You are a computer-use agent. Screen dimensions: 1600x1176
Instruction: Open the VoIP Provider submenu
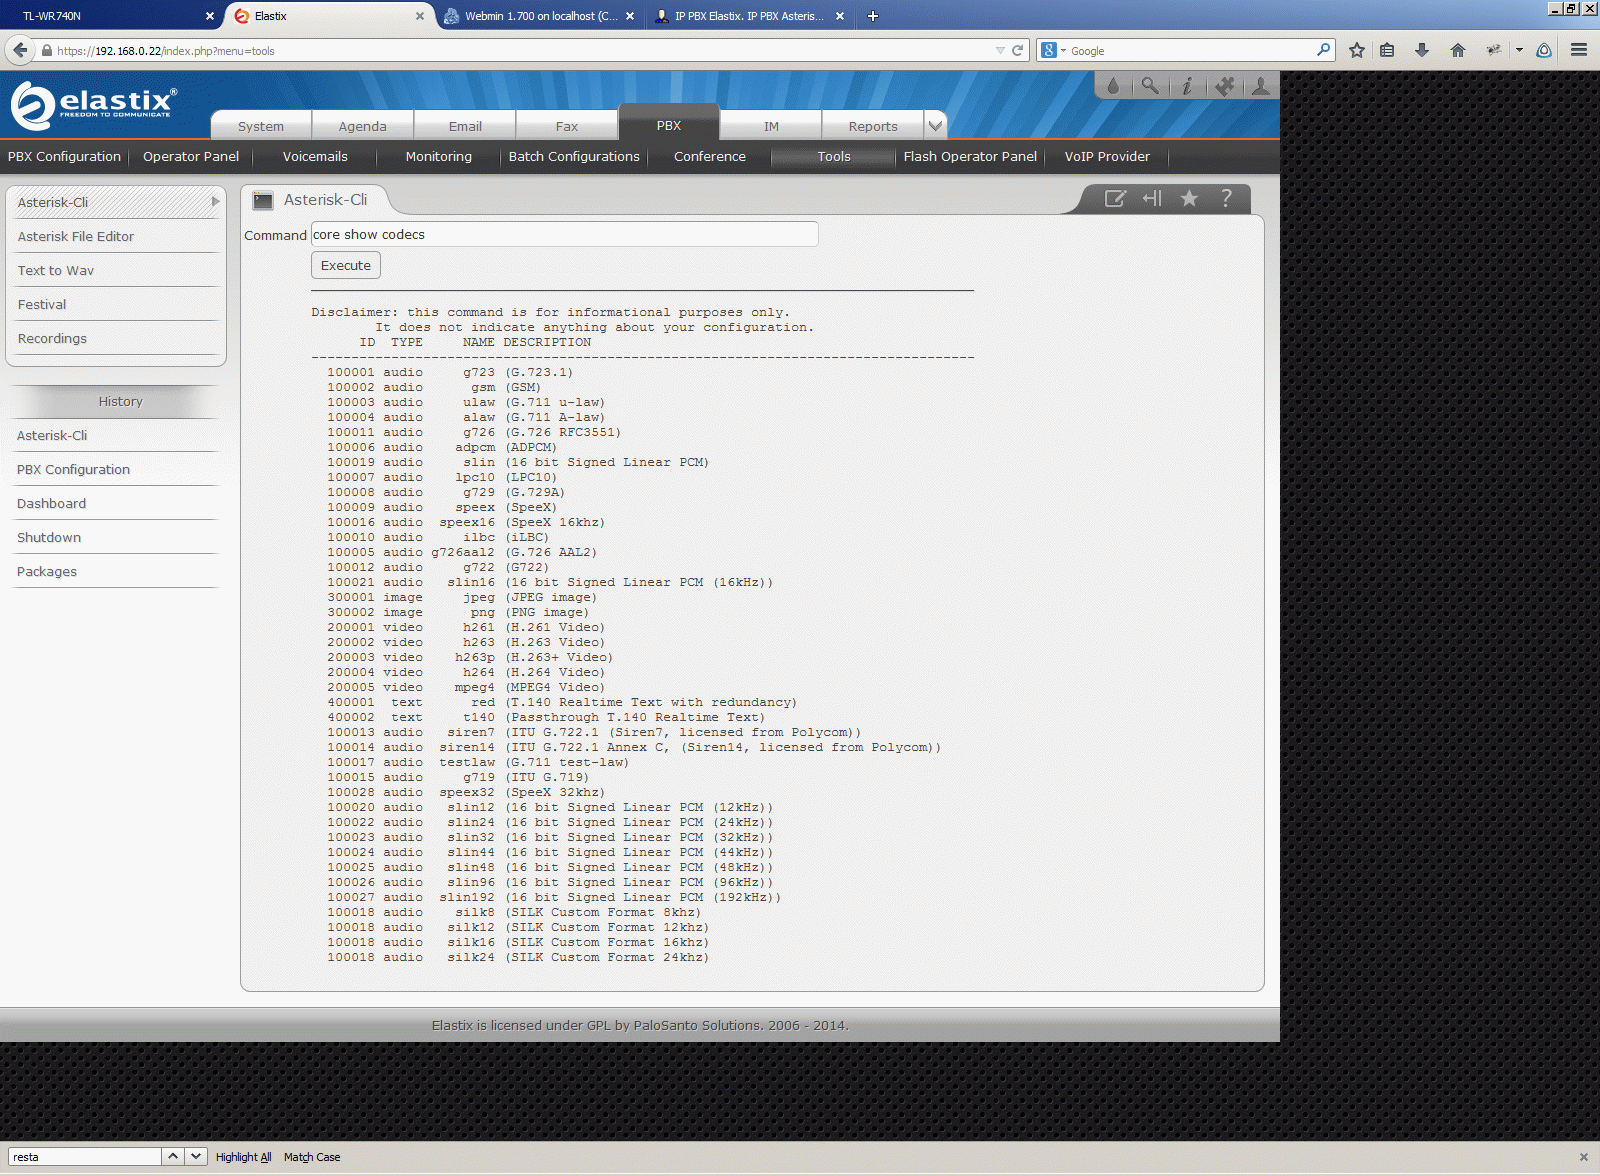(1107, 156)
